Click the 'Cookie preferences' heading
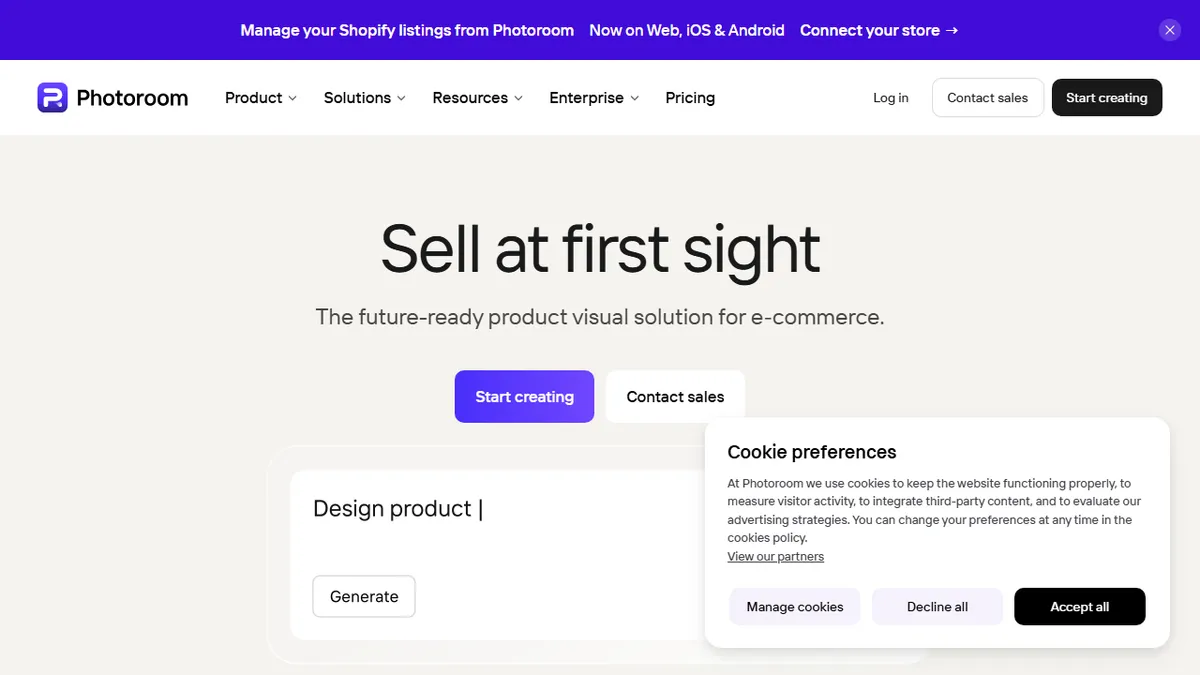1200x675 pixels. (x=812, y=452)
